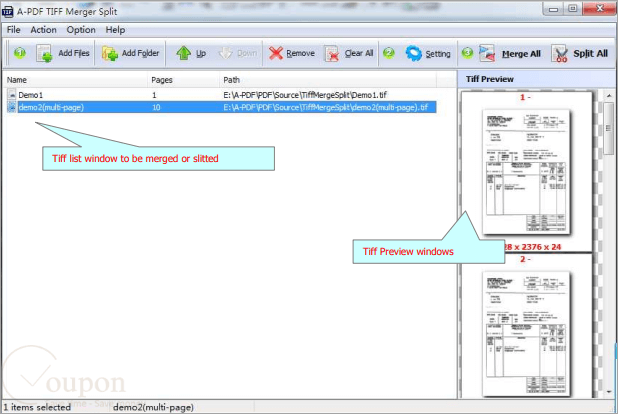Click the Remove button label

[x=300, y=53]
